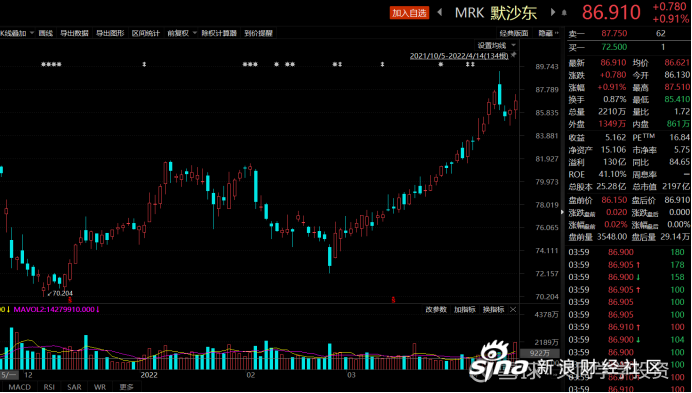The width and height of the screenshot is (692, 393).
Task: Click the 盘后量 value 29.14万
Action: tap(675, 237)
